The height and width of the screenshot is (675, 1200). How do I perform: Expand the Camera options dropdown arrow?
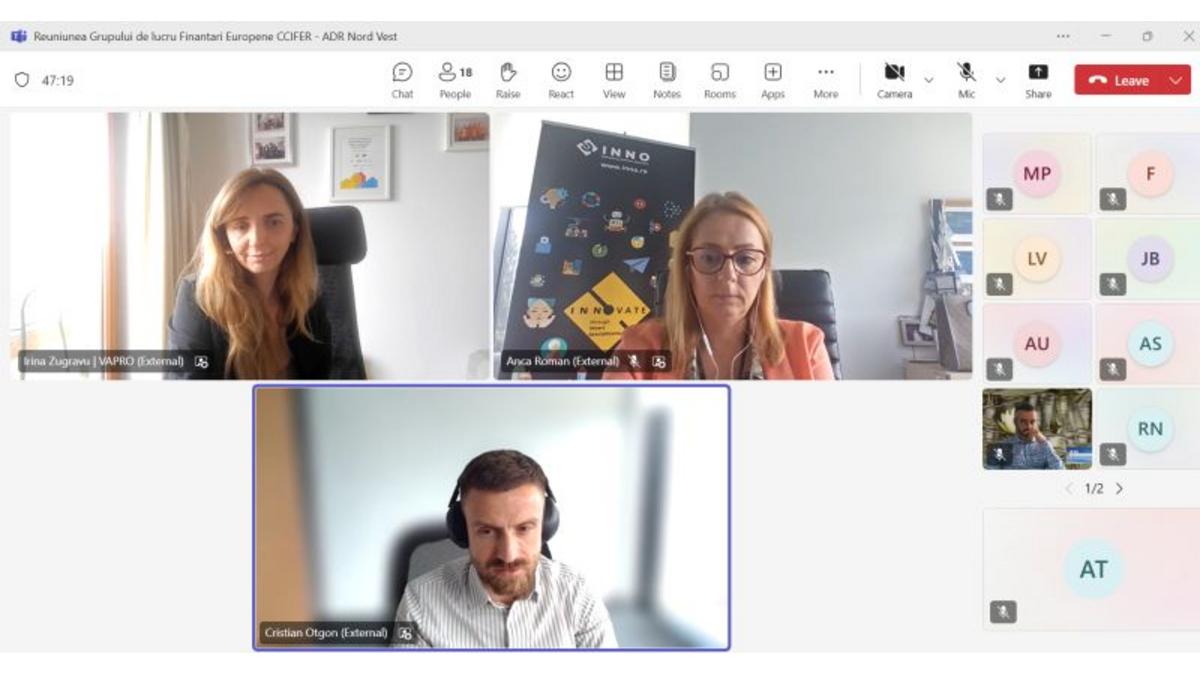929,80
